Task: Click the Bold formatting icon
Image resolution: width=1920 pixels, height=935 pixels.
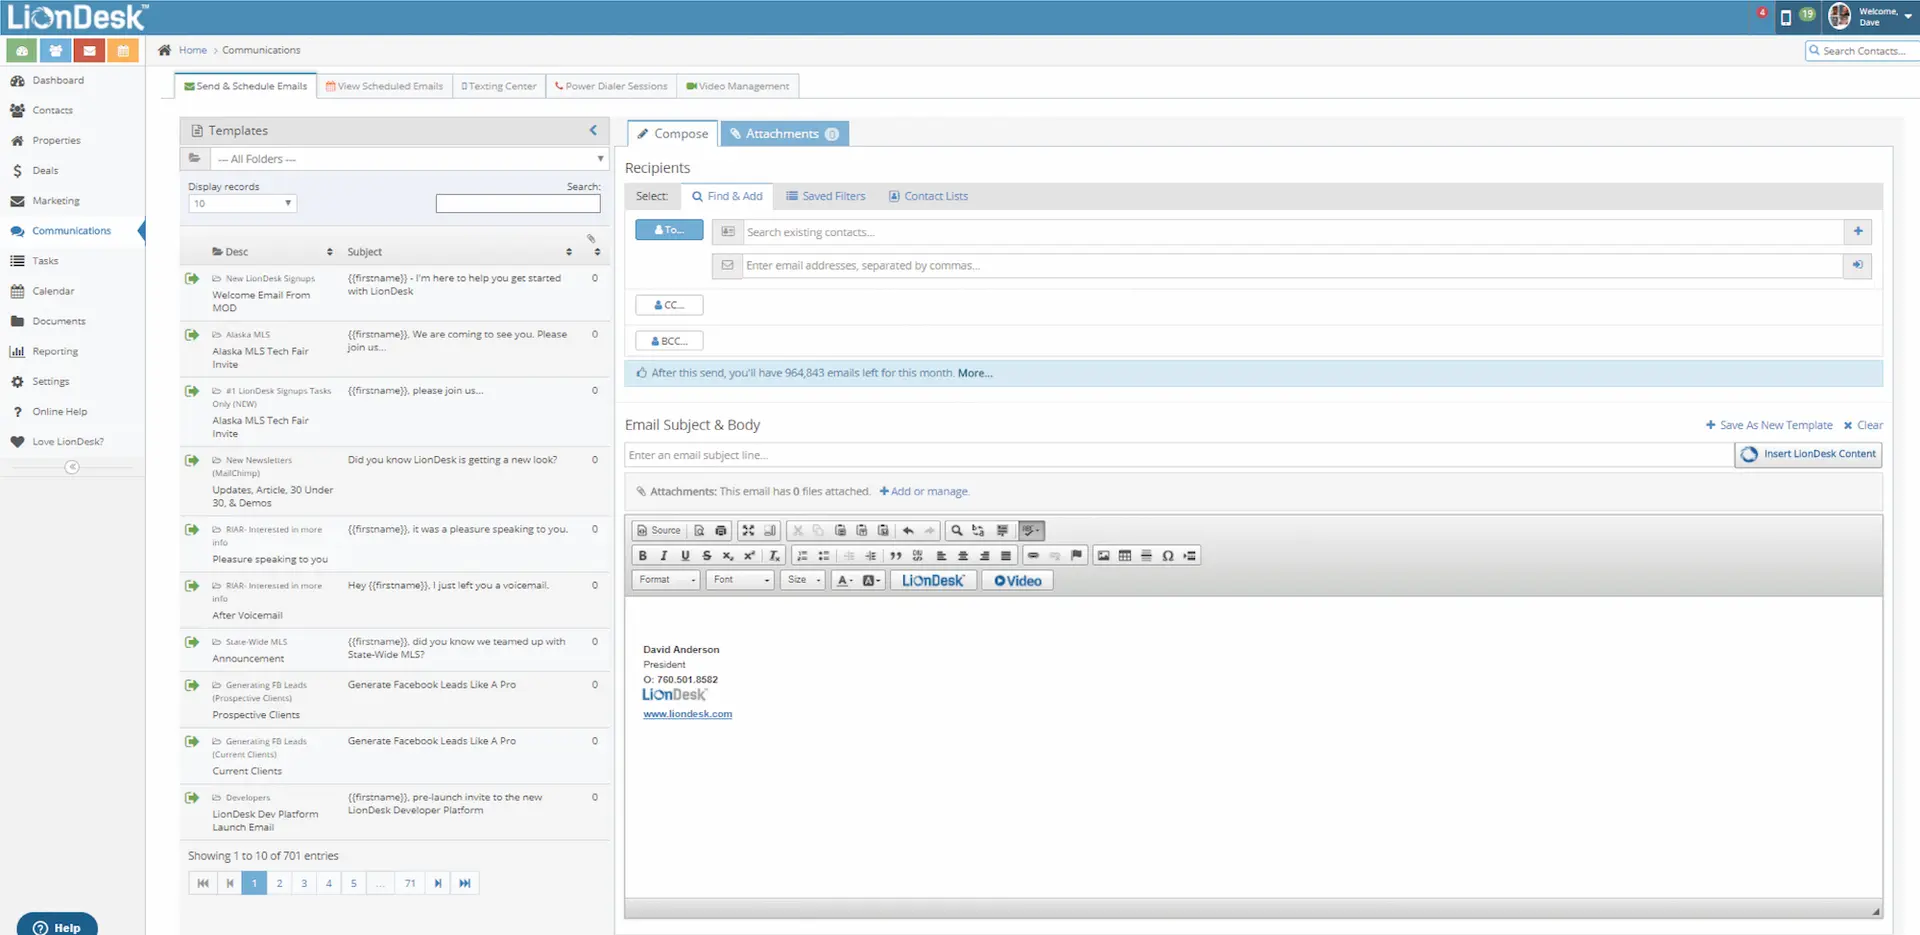Action: pyautogui.click(x=642, y=556)
